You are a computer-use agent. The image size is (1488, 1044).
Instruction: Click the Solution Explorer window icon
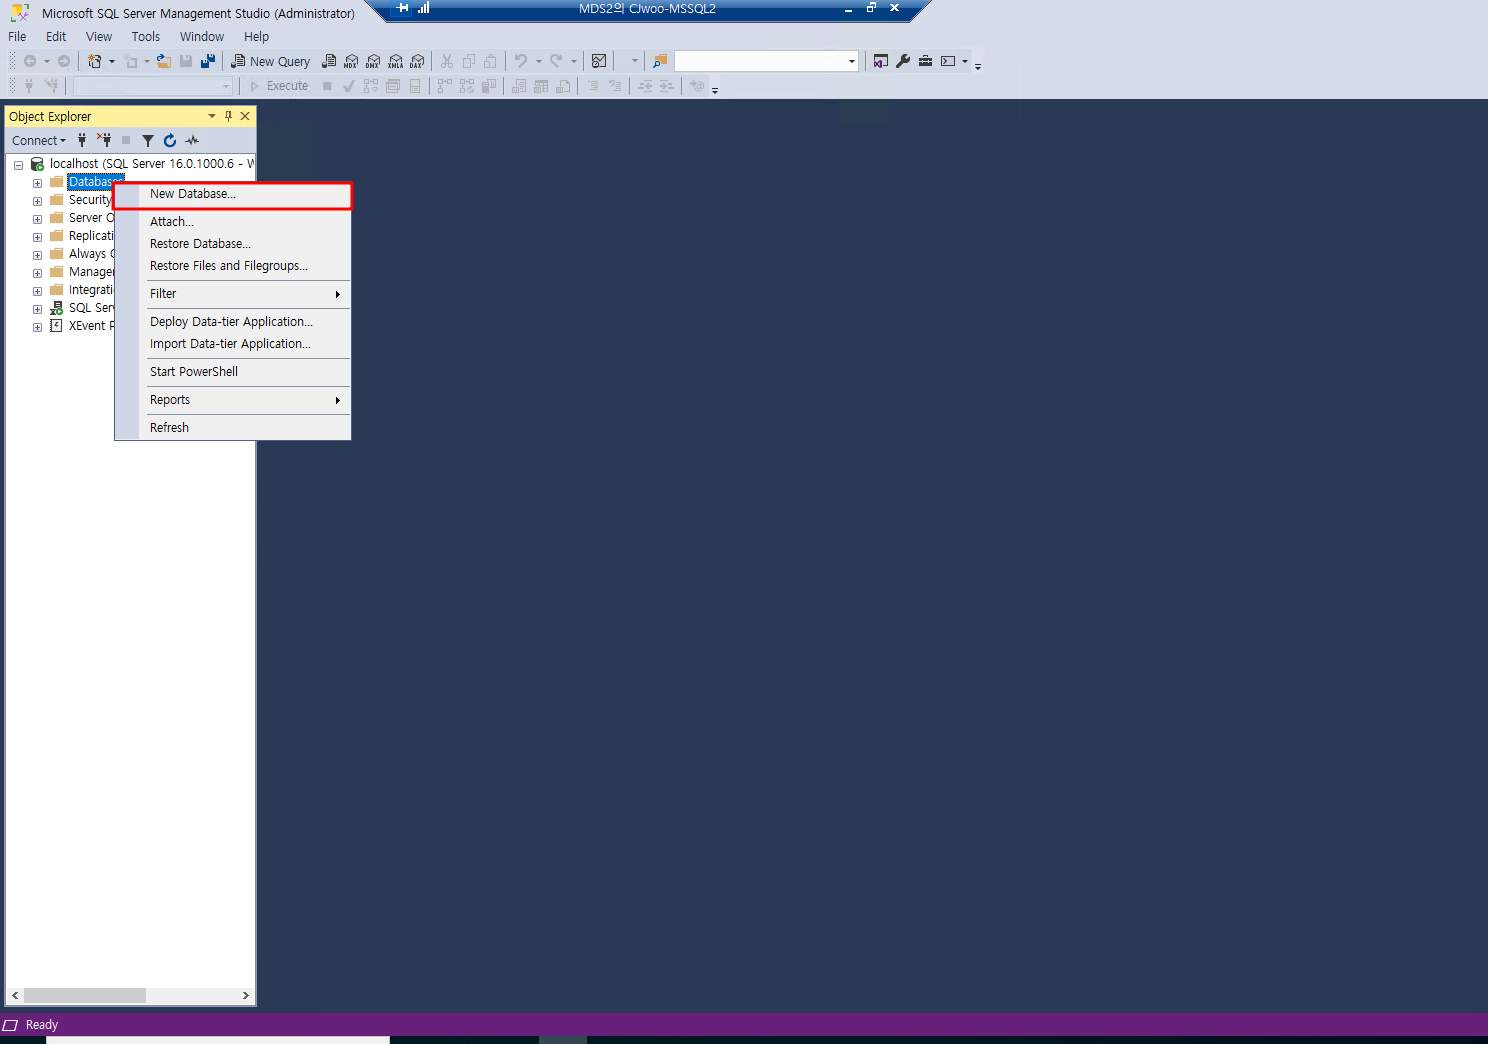(x=880, y=61)
